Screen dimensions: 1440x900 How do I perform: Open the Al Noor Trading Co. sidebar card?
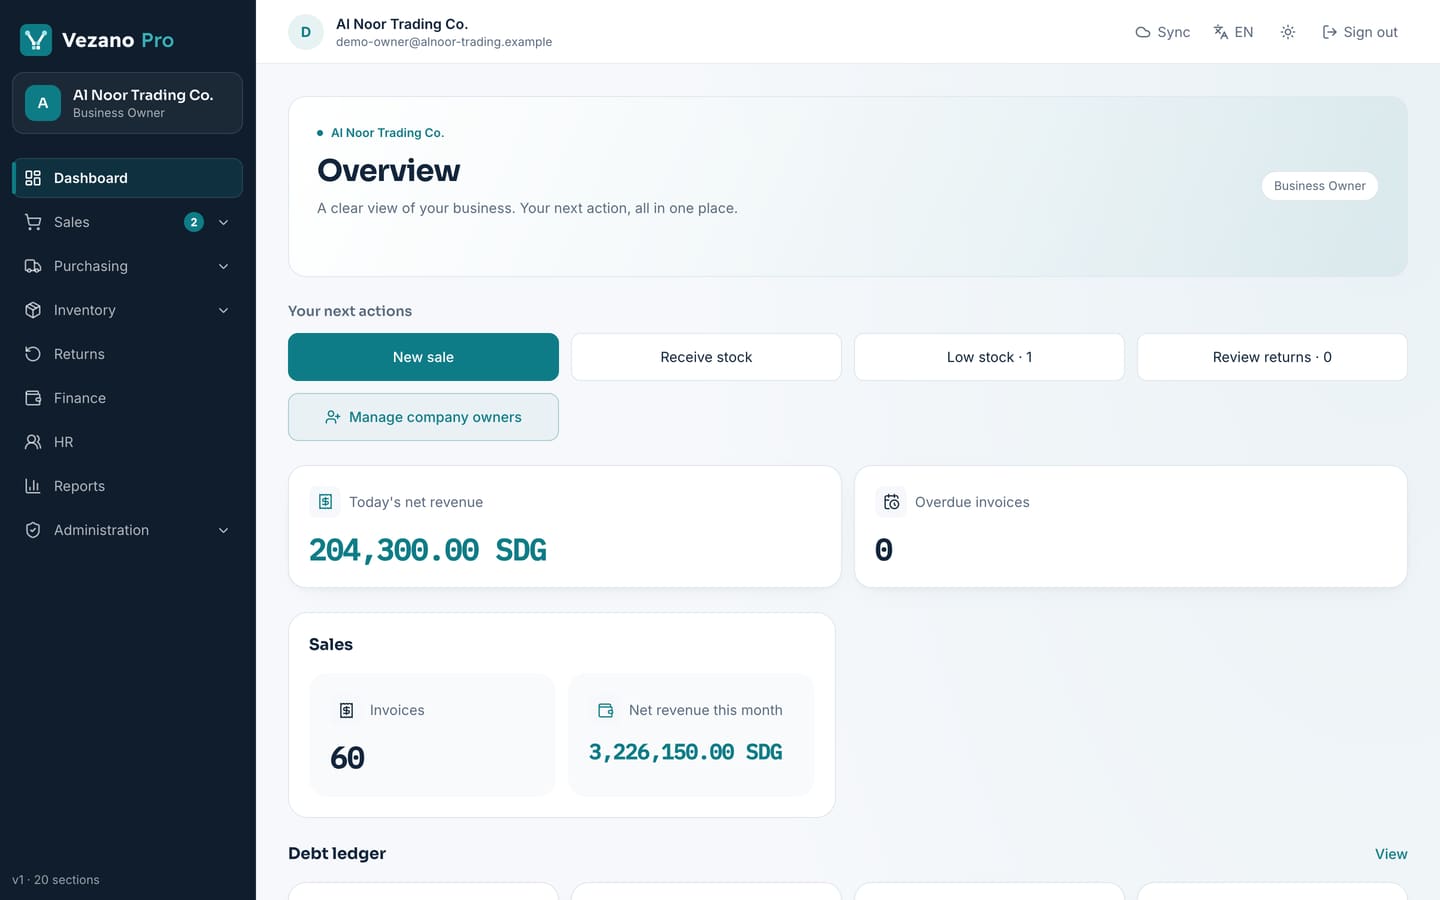127,103
